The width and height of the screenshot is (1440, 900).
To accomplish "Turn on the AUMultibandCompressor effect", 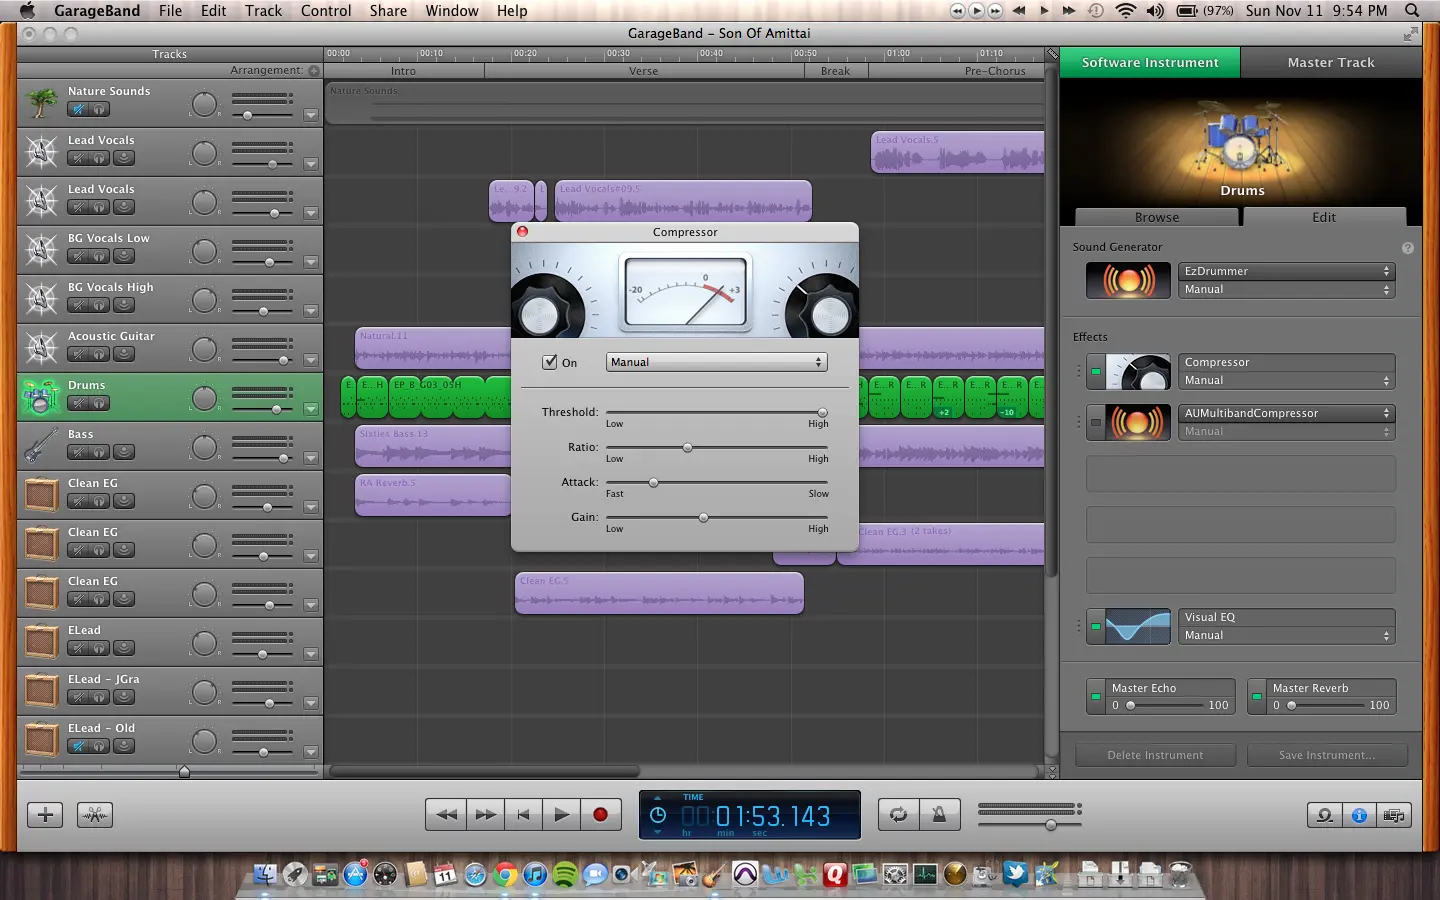I will (x=1096, y=422).
